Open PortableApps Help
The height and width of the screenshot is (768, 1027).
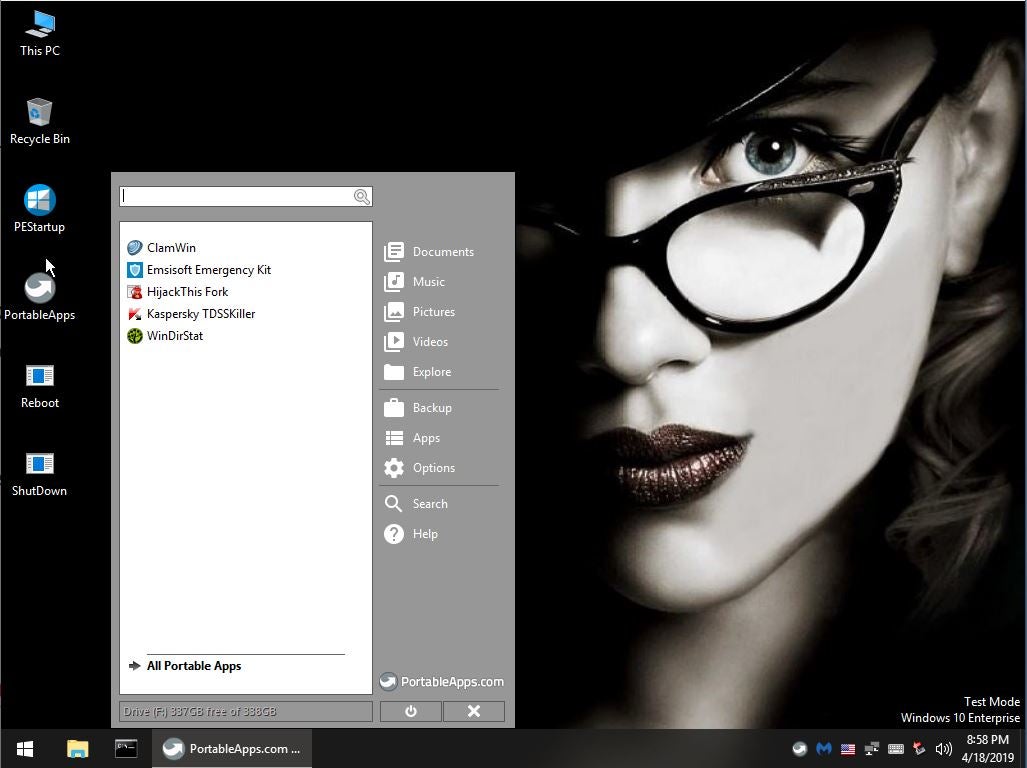click(x=425, y=533)
